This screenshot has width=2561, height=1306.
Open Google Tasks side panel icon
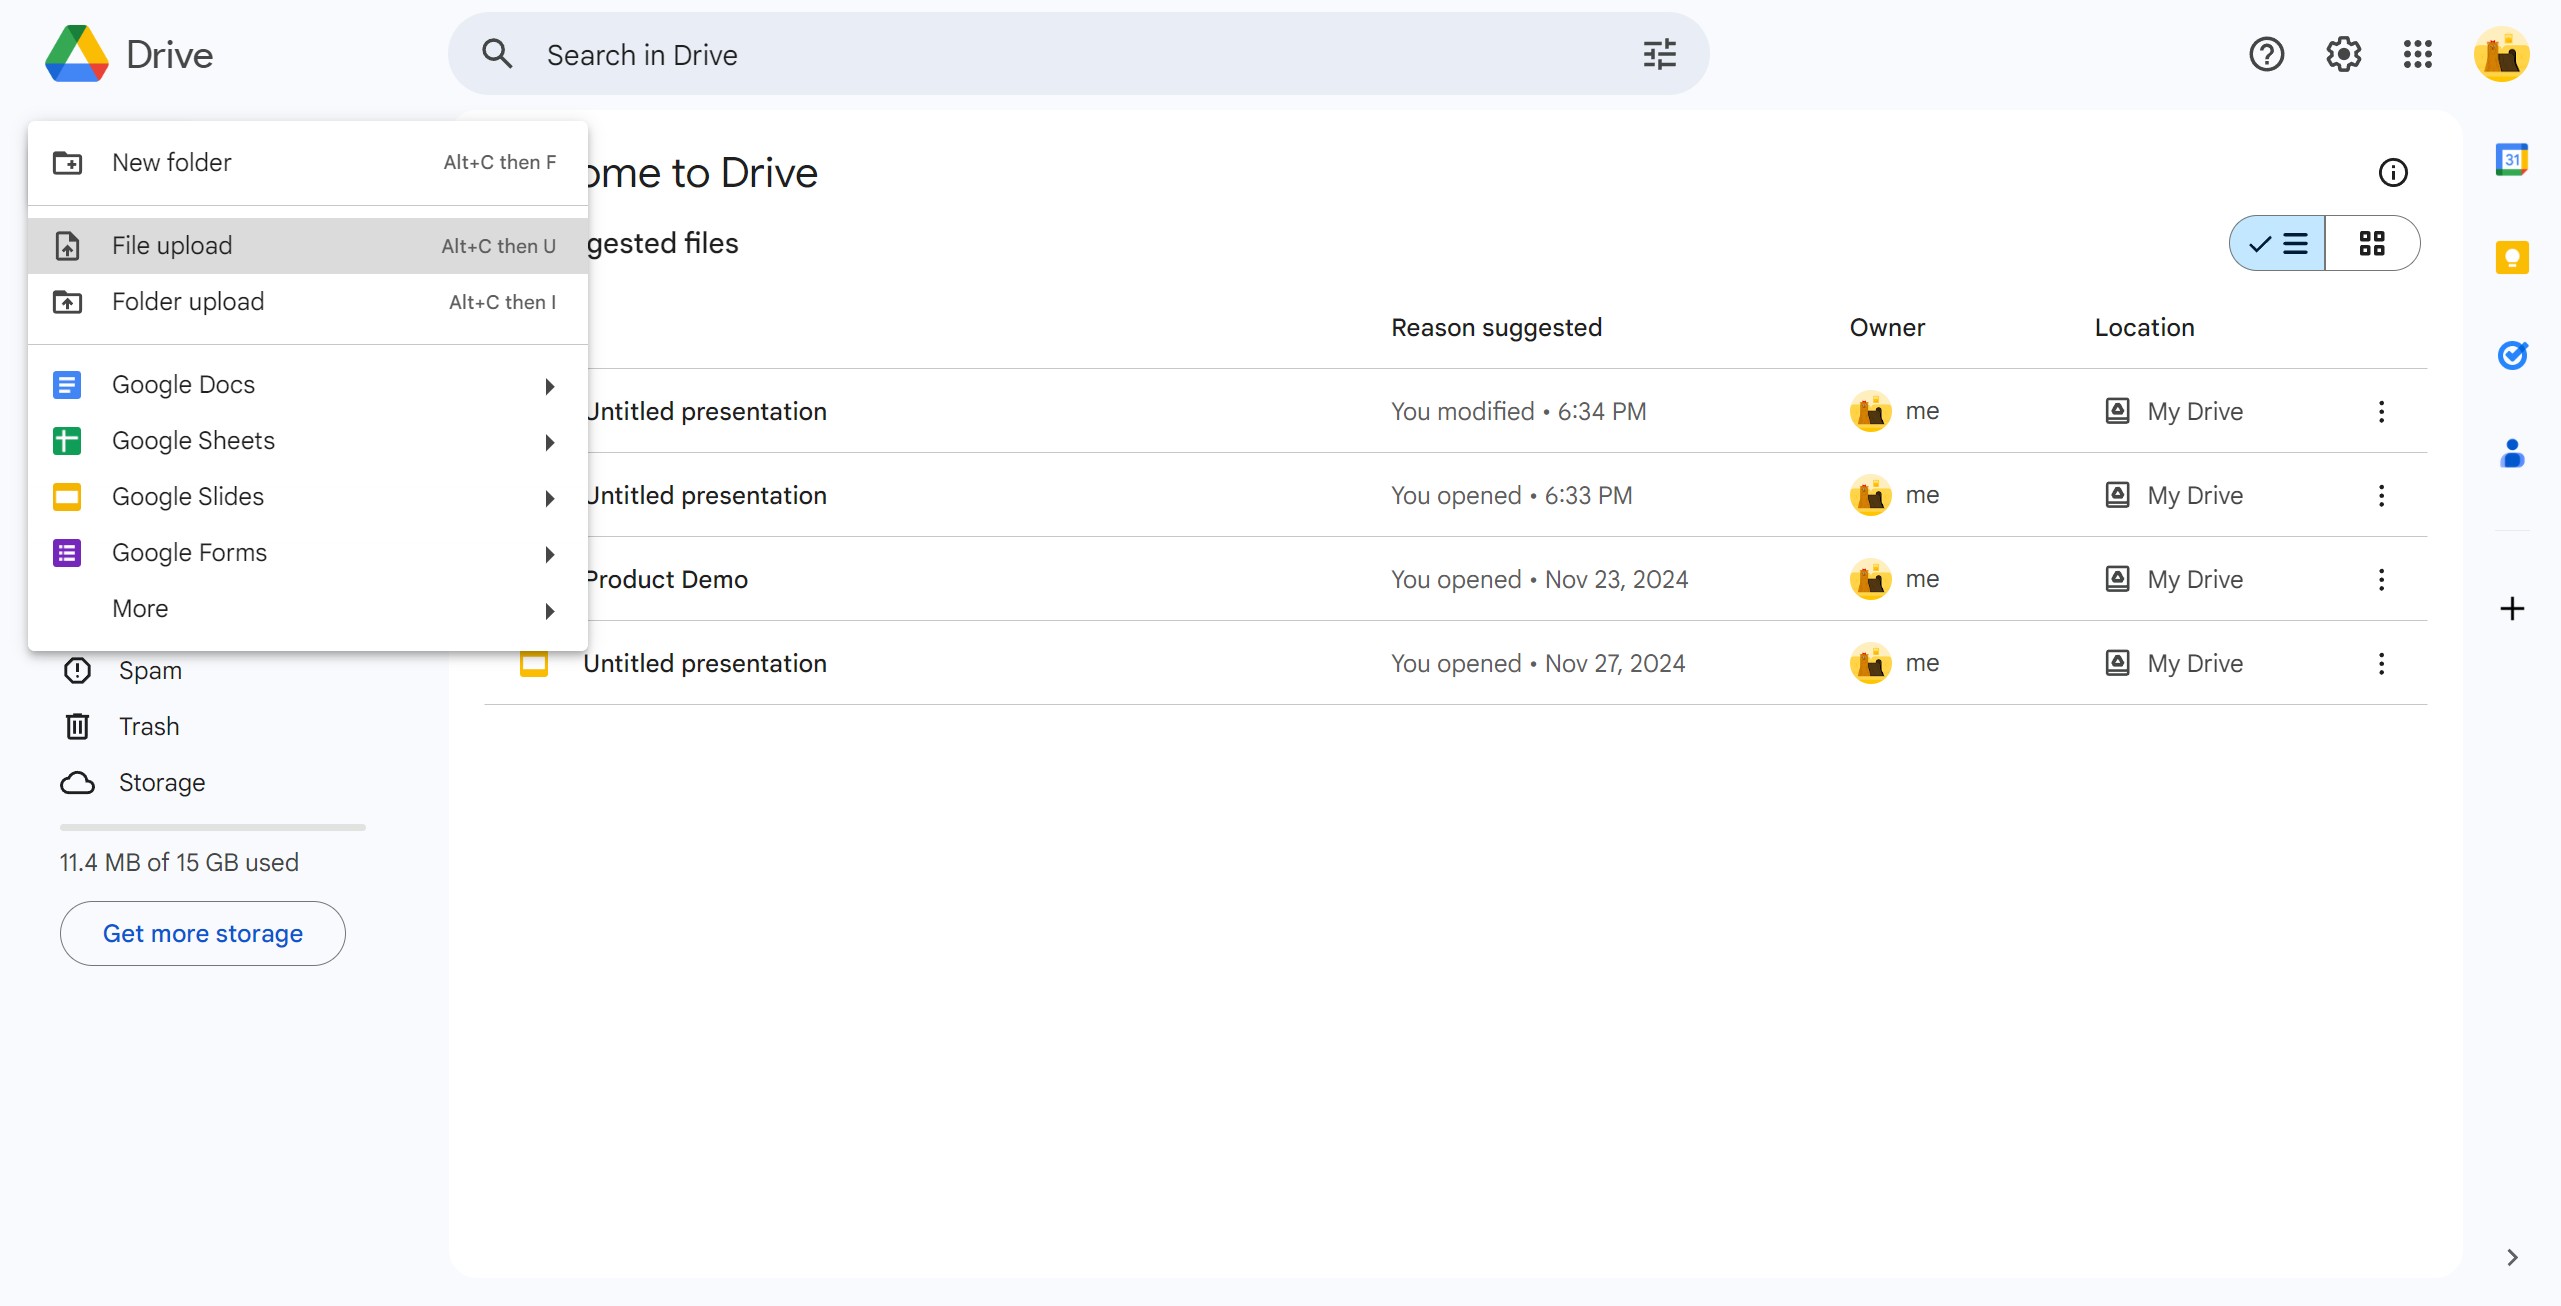pos(2512,355)
